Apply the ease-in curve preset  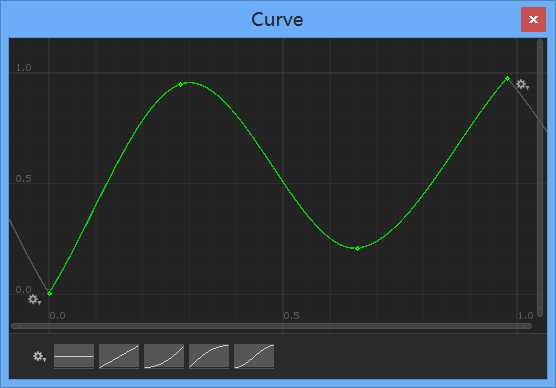pos(164,356)
